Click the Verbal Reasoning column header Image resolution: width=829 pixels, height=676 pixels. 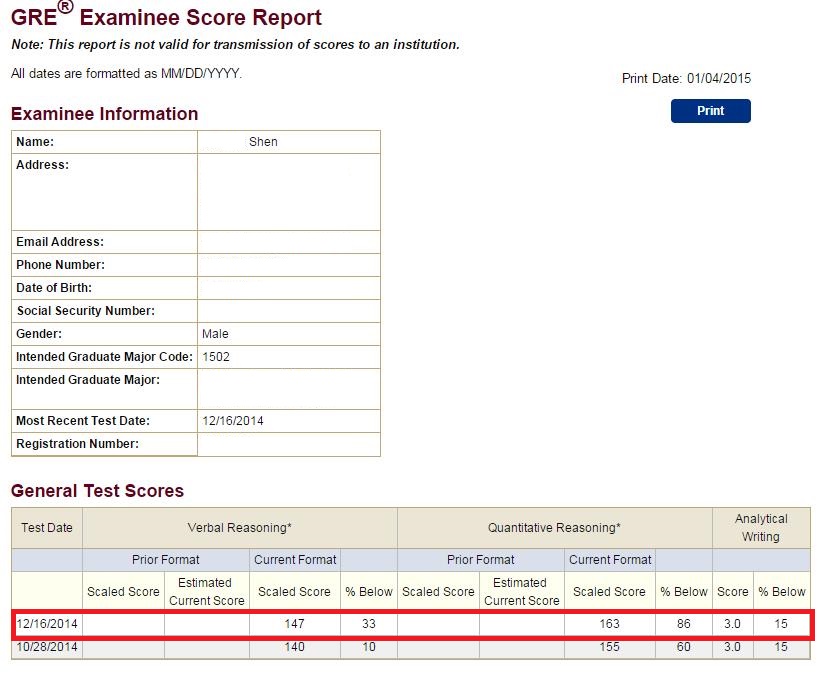(x=240, y=527)
